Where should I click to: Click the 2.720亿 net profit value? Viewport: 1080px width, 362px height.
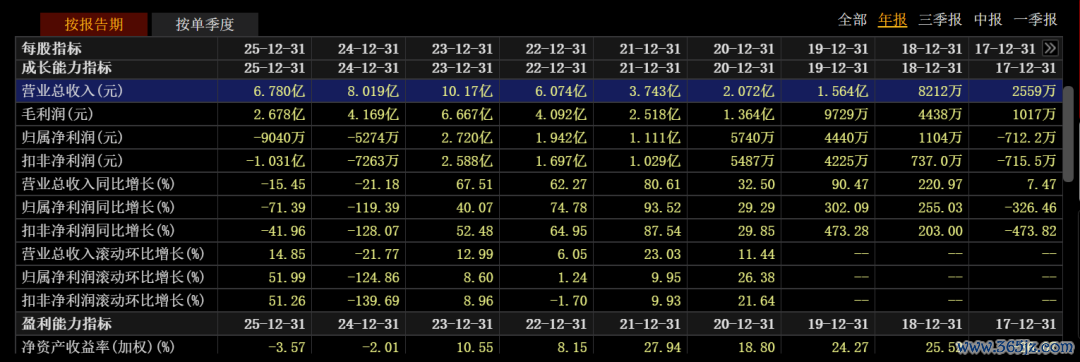pos(467,138)
